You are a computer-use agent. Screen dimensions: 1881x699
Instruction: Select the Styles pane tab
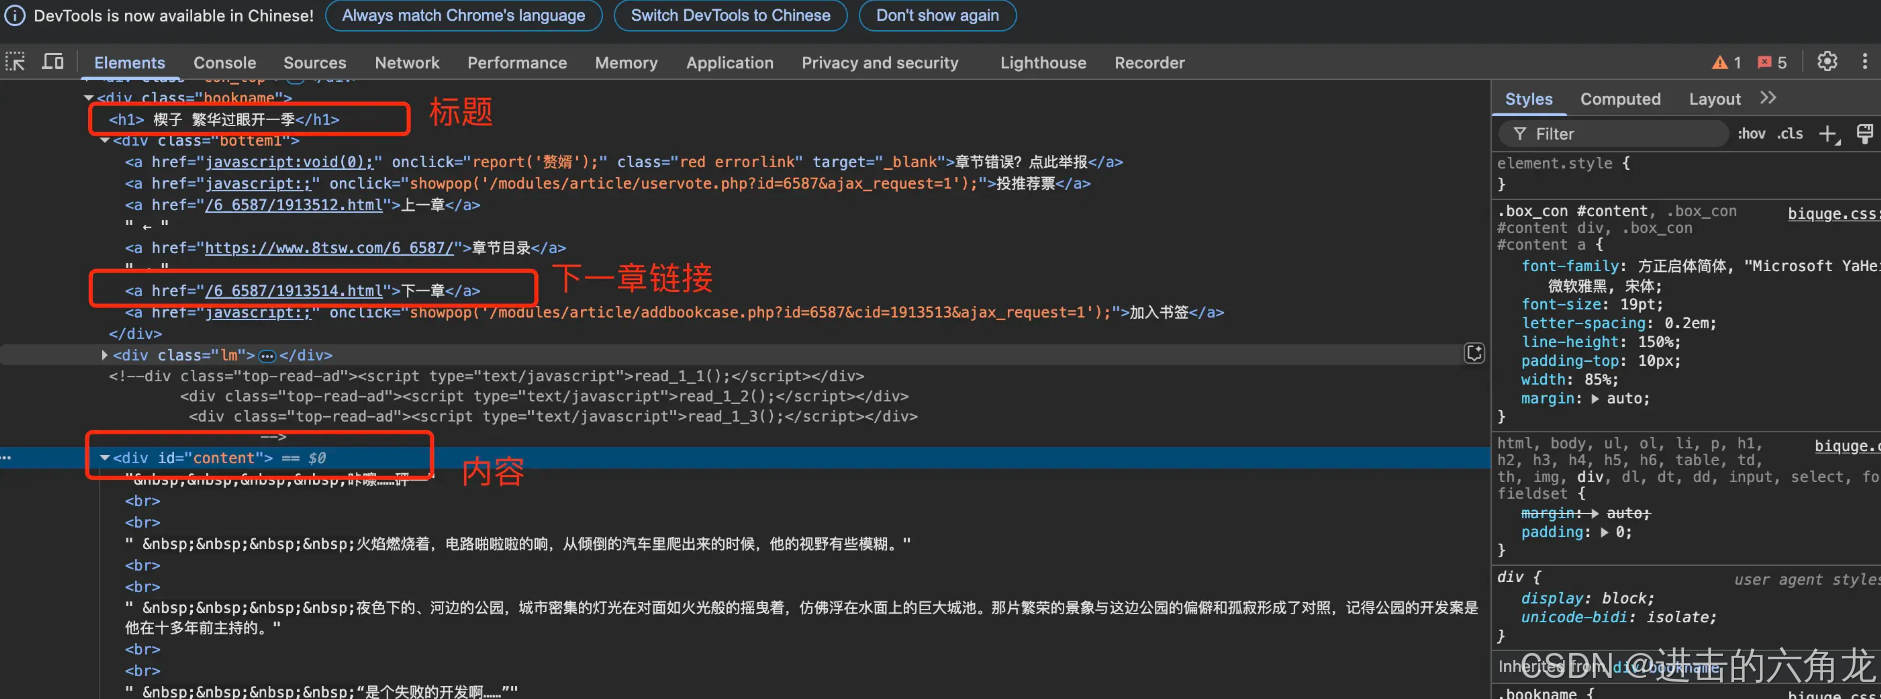[x=1529, y=99]
